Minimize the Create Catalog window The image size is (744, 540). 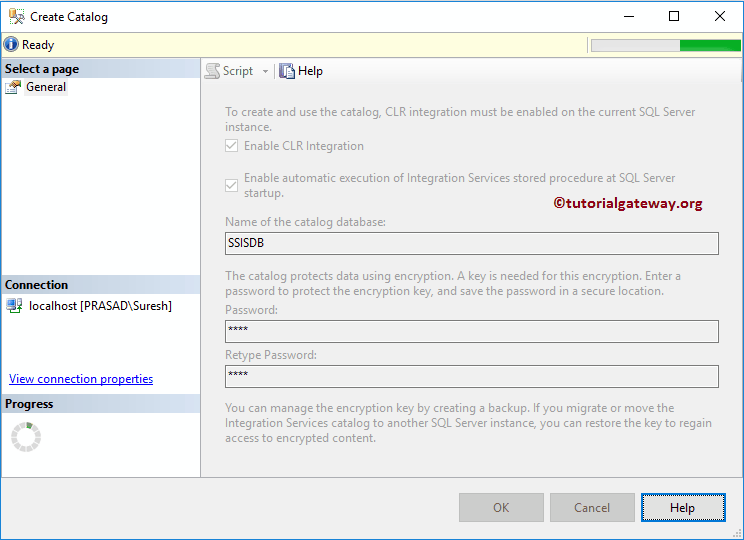pos(629,17)
